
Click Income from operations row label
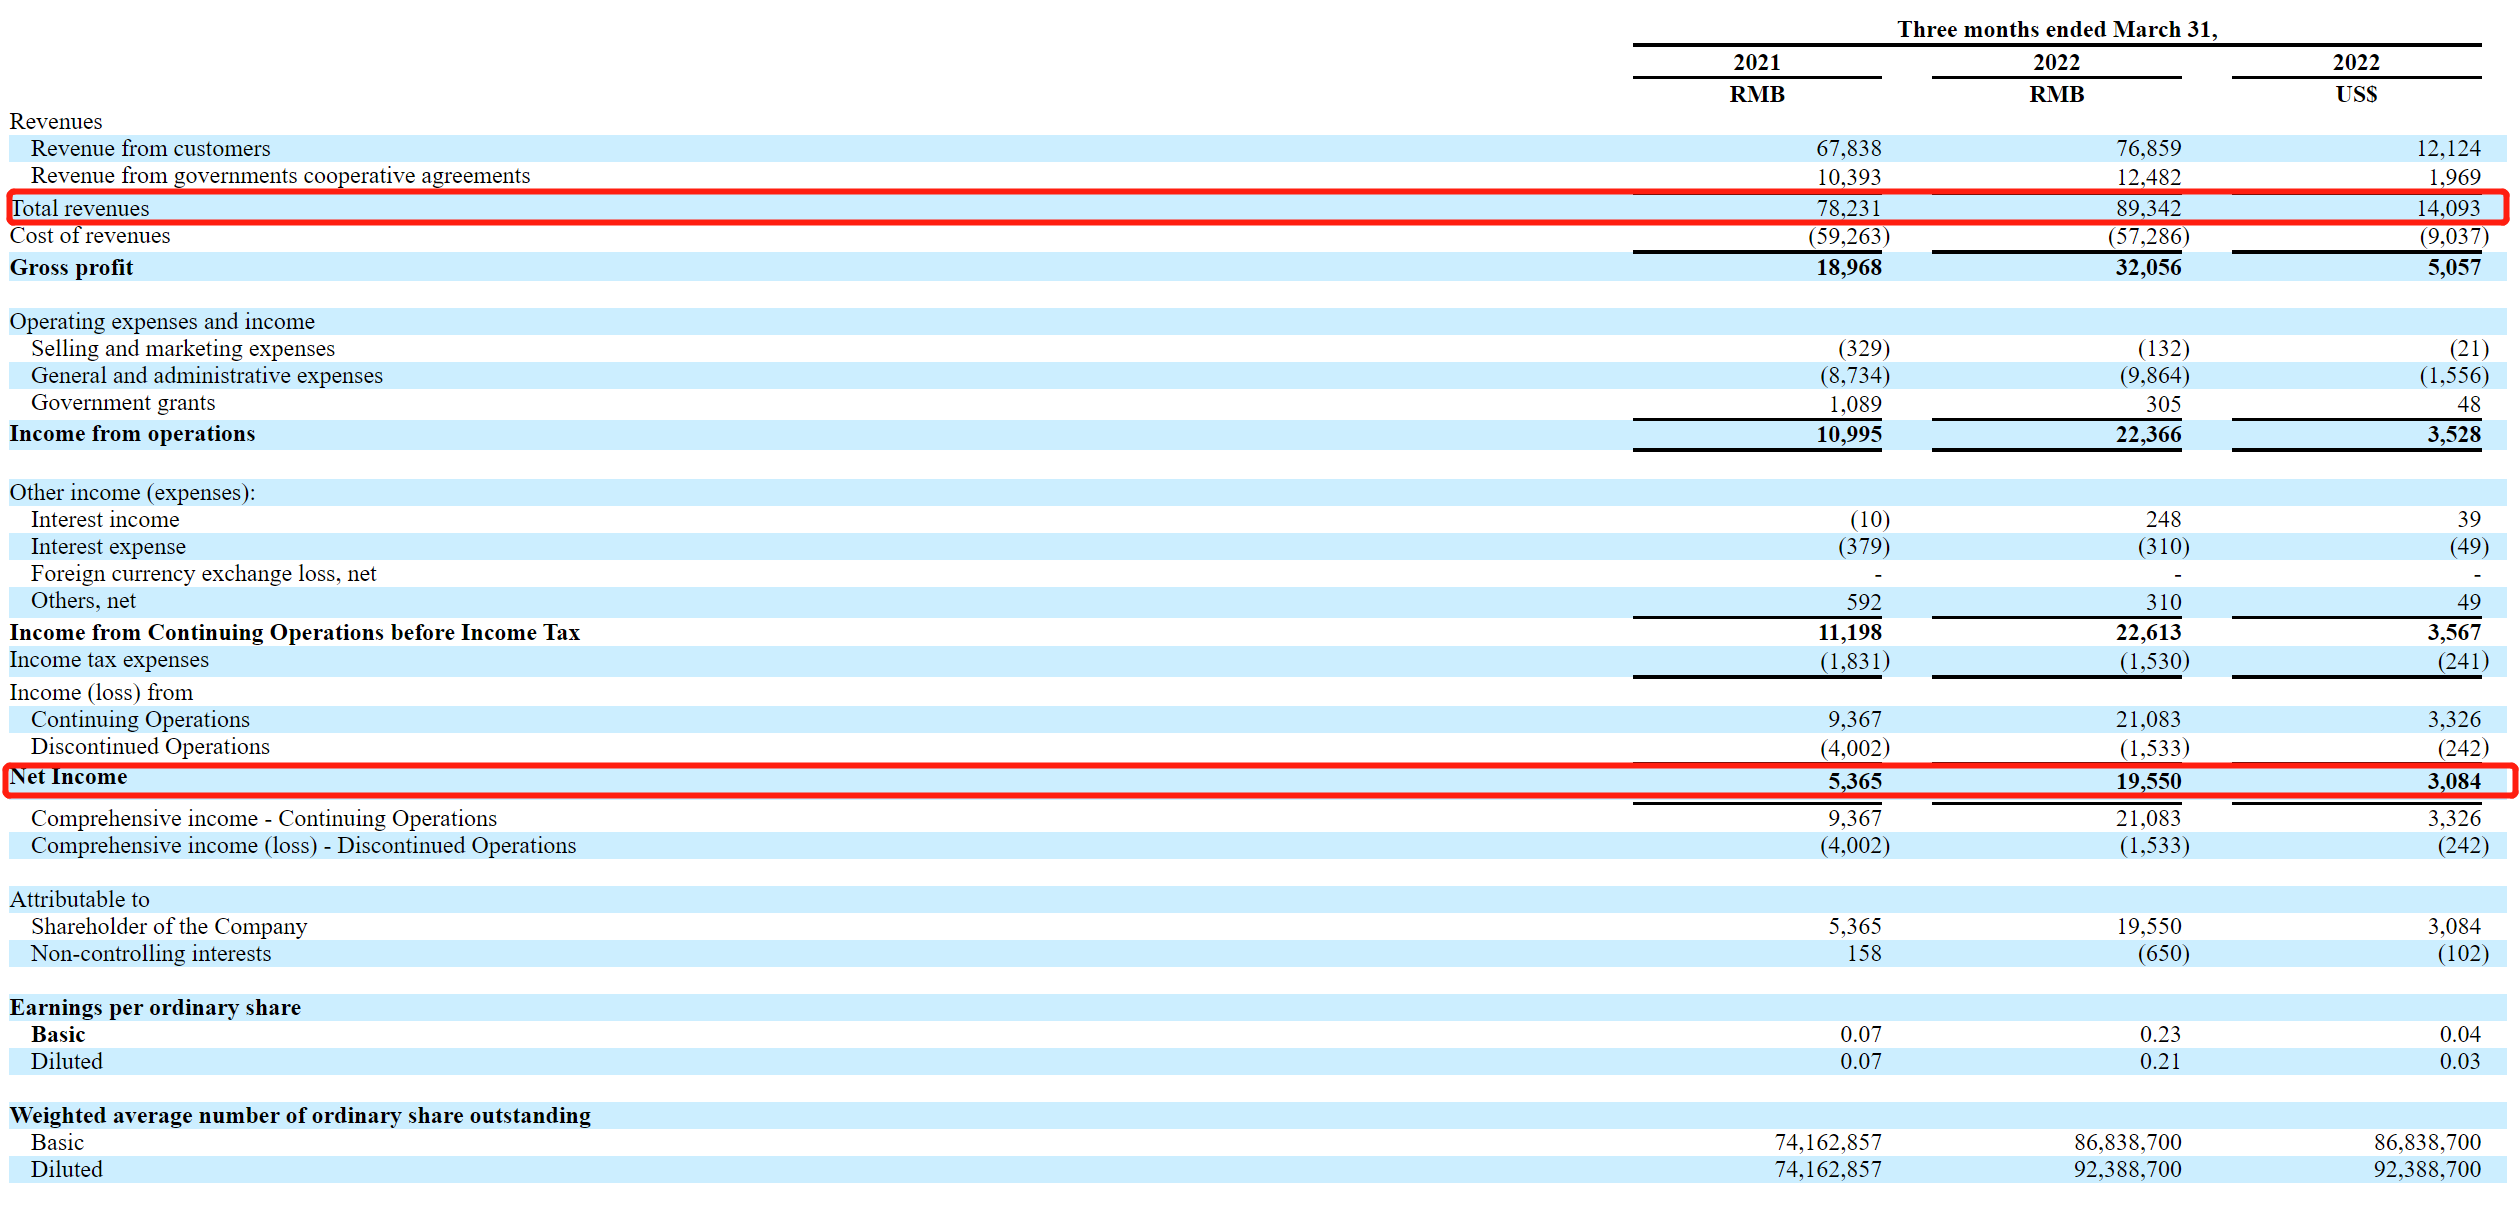pos(132,434)
